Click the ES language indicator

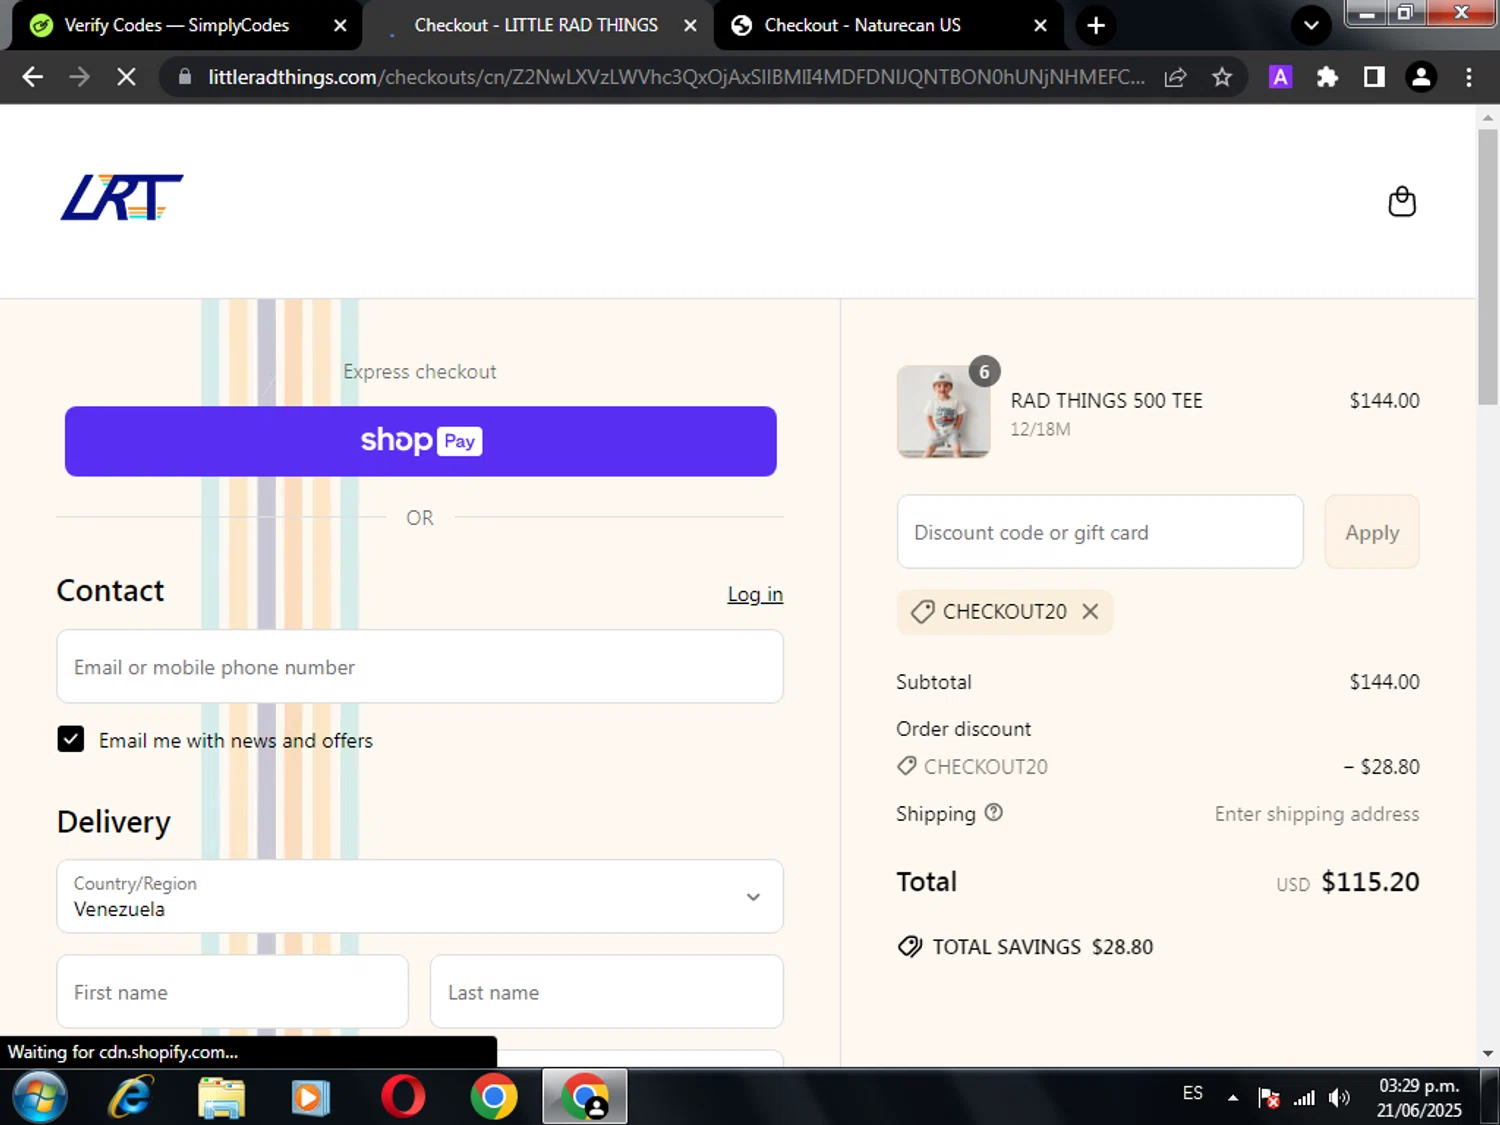[x=1193, y=1093]
